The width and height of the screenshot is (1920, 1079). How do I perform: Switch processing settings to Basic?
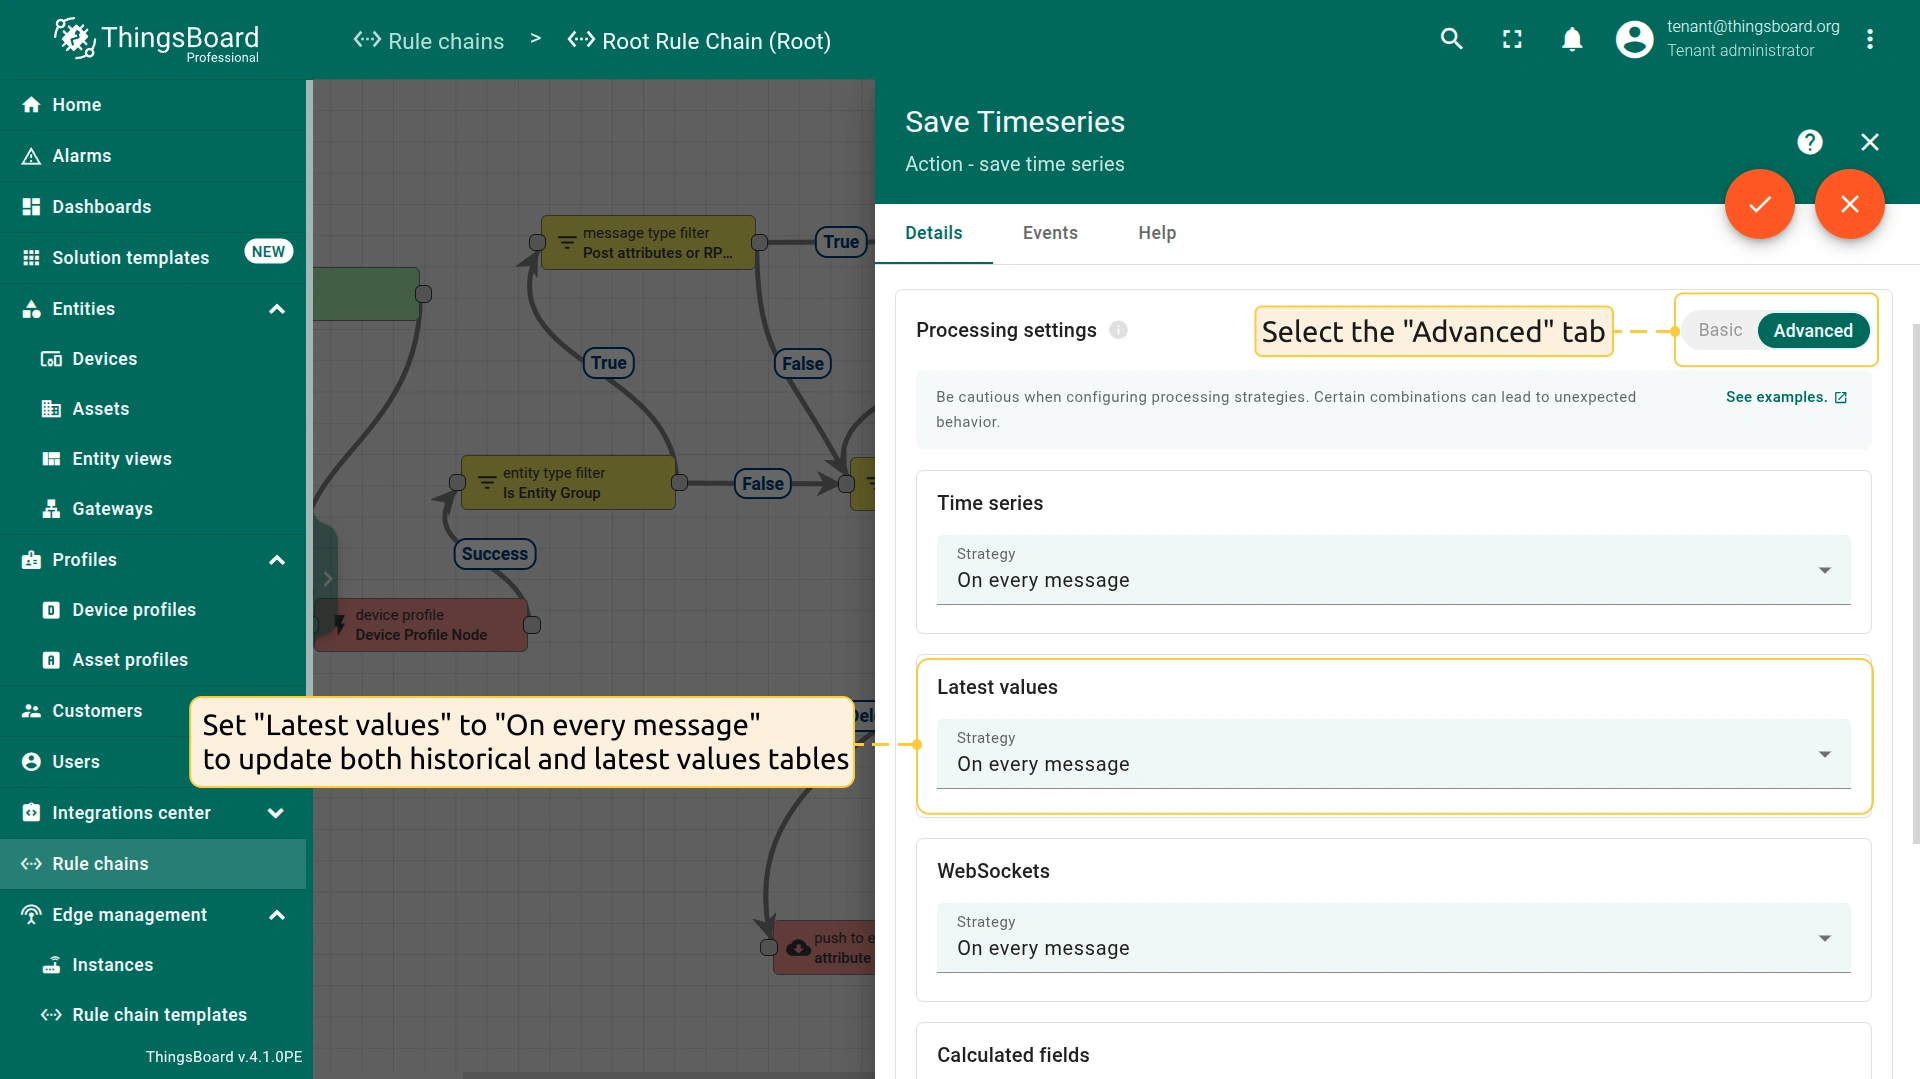point(1719,330)
